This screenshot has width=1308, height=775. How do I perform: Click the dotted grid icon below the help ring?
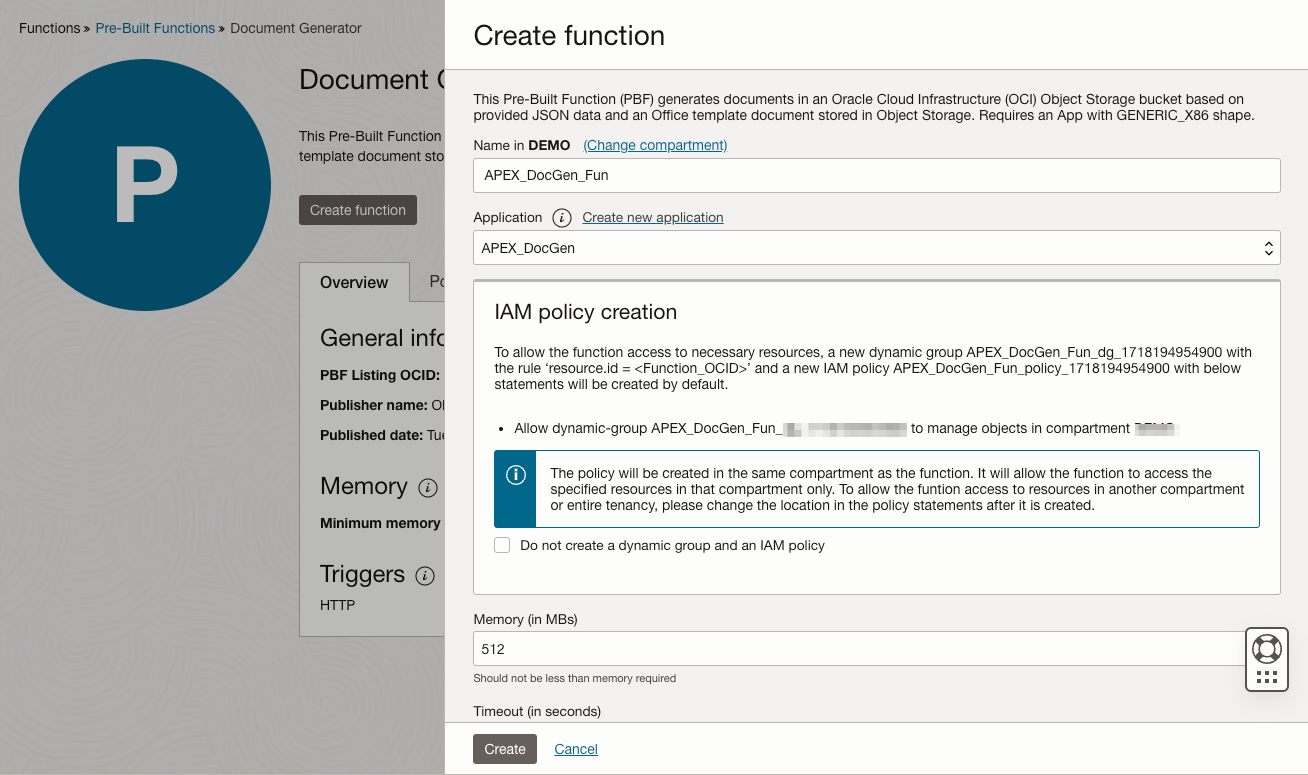click(1266, 675)
